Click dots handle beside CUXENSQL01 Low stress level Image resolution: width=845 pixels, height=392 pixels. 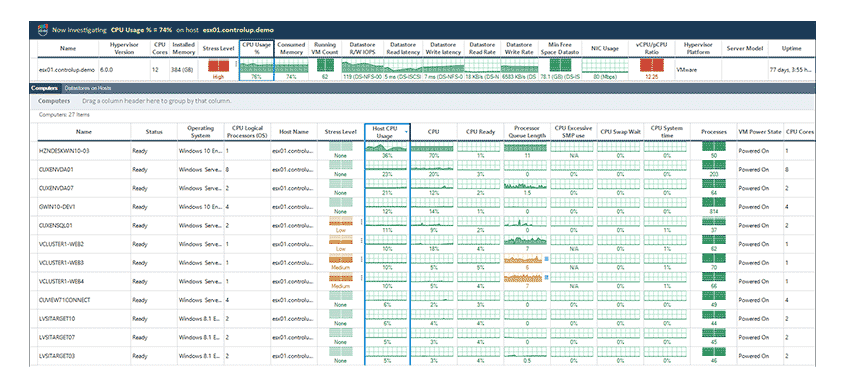[361, 222]
